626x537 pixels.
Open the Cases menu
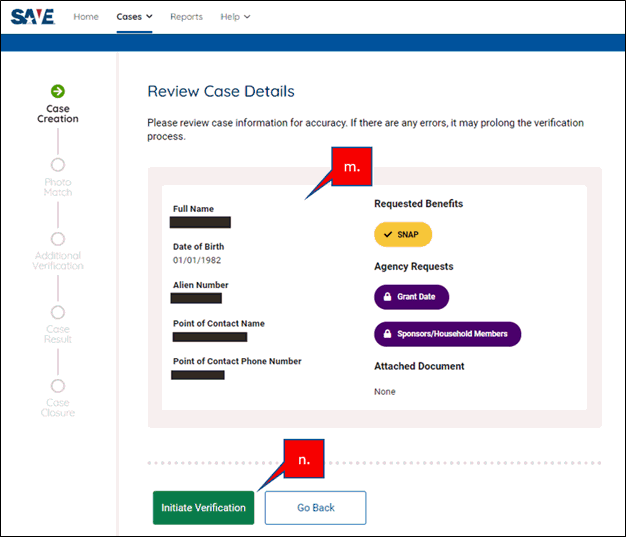coord(134,17)
